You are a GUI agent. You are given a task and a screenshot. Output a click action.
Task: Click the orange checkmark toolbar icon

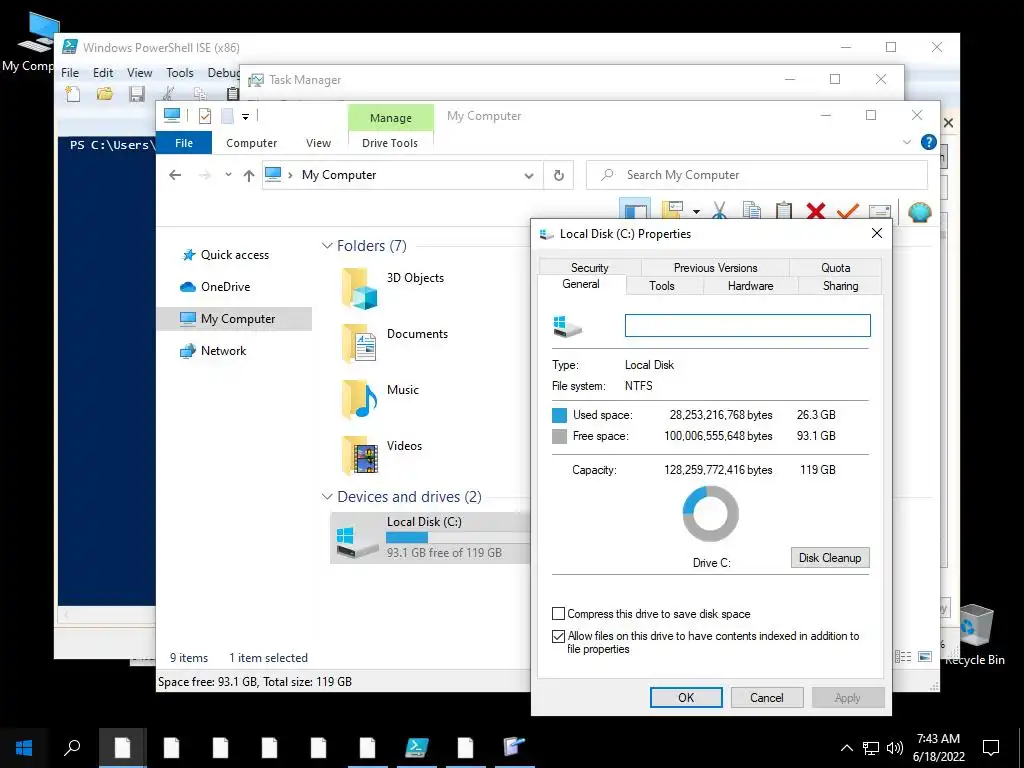[847, 211]
